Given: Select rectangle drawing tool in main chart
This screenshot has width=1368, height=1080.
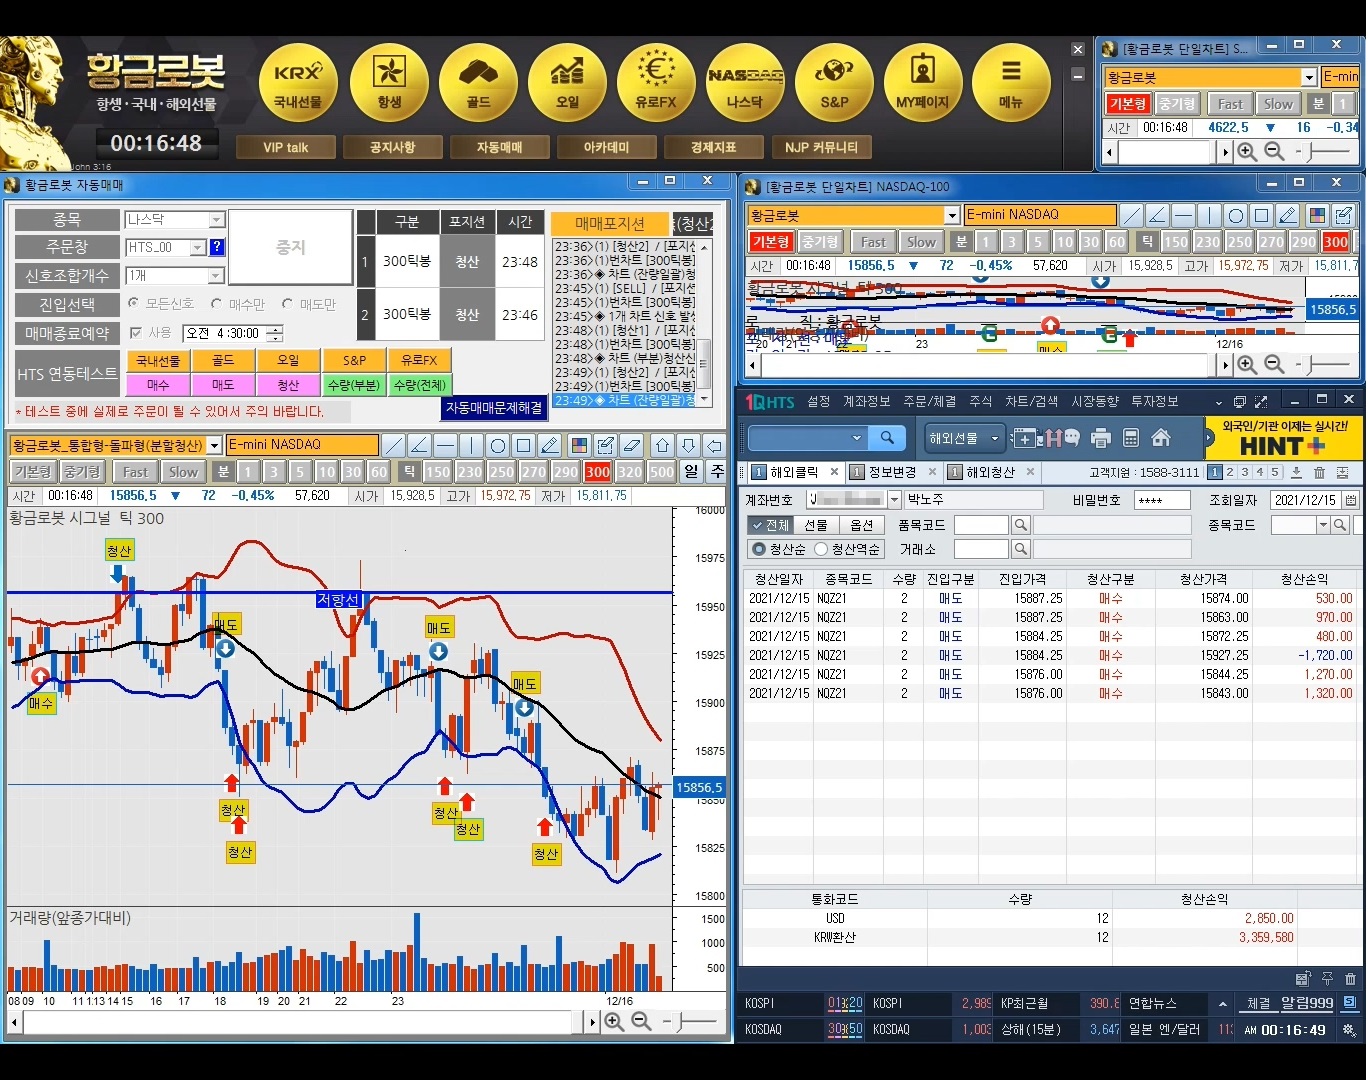Looking at the screenshot, I should (524, 445).
